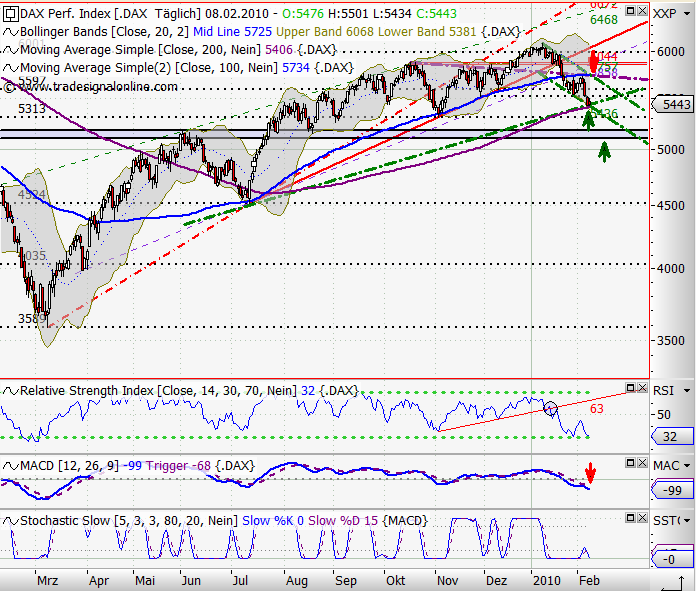Viewport: 696px width, 591px height.
Task: Click the Slow %K 0 value
Action: pos(273,521)
